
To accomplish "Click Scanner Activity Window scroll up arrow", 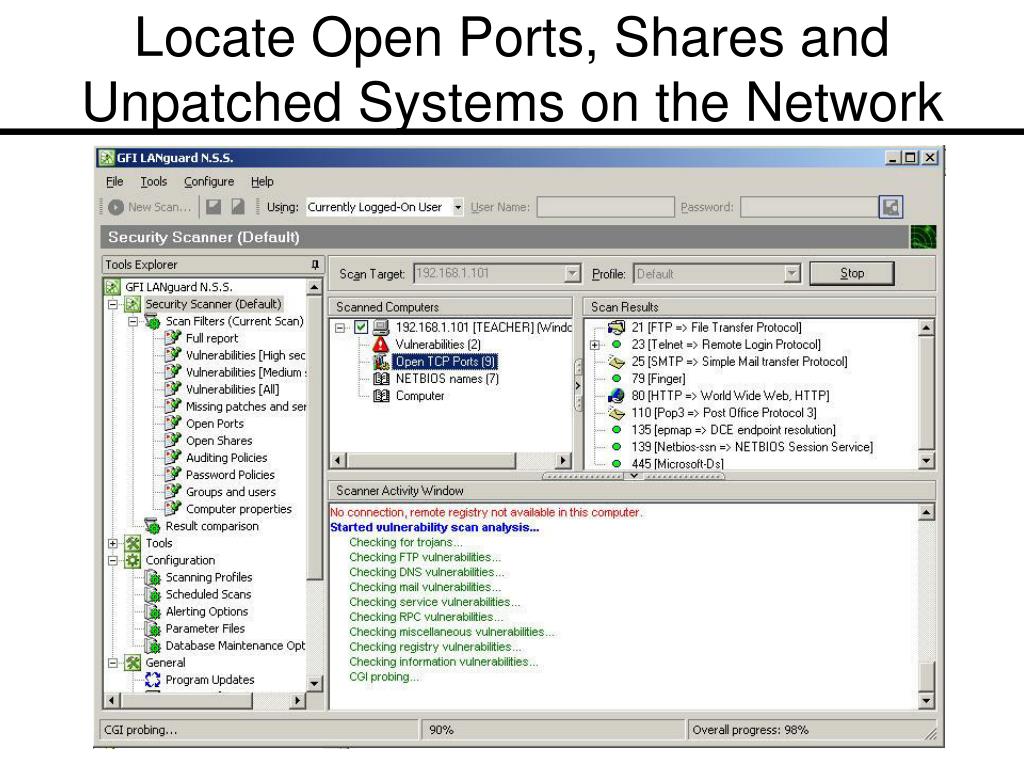I will click(x=926, y=513).
